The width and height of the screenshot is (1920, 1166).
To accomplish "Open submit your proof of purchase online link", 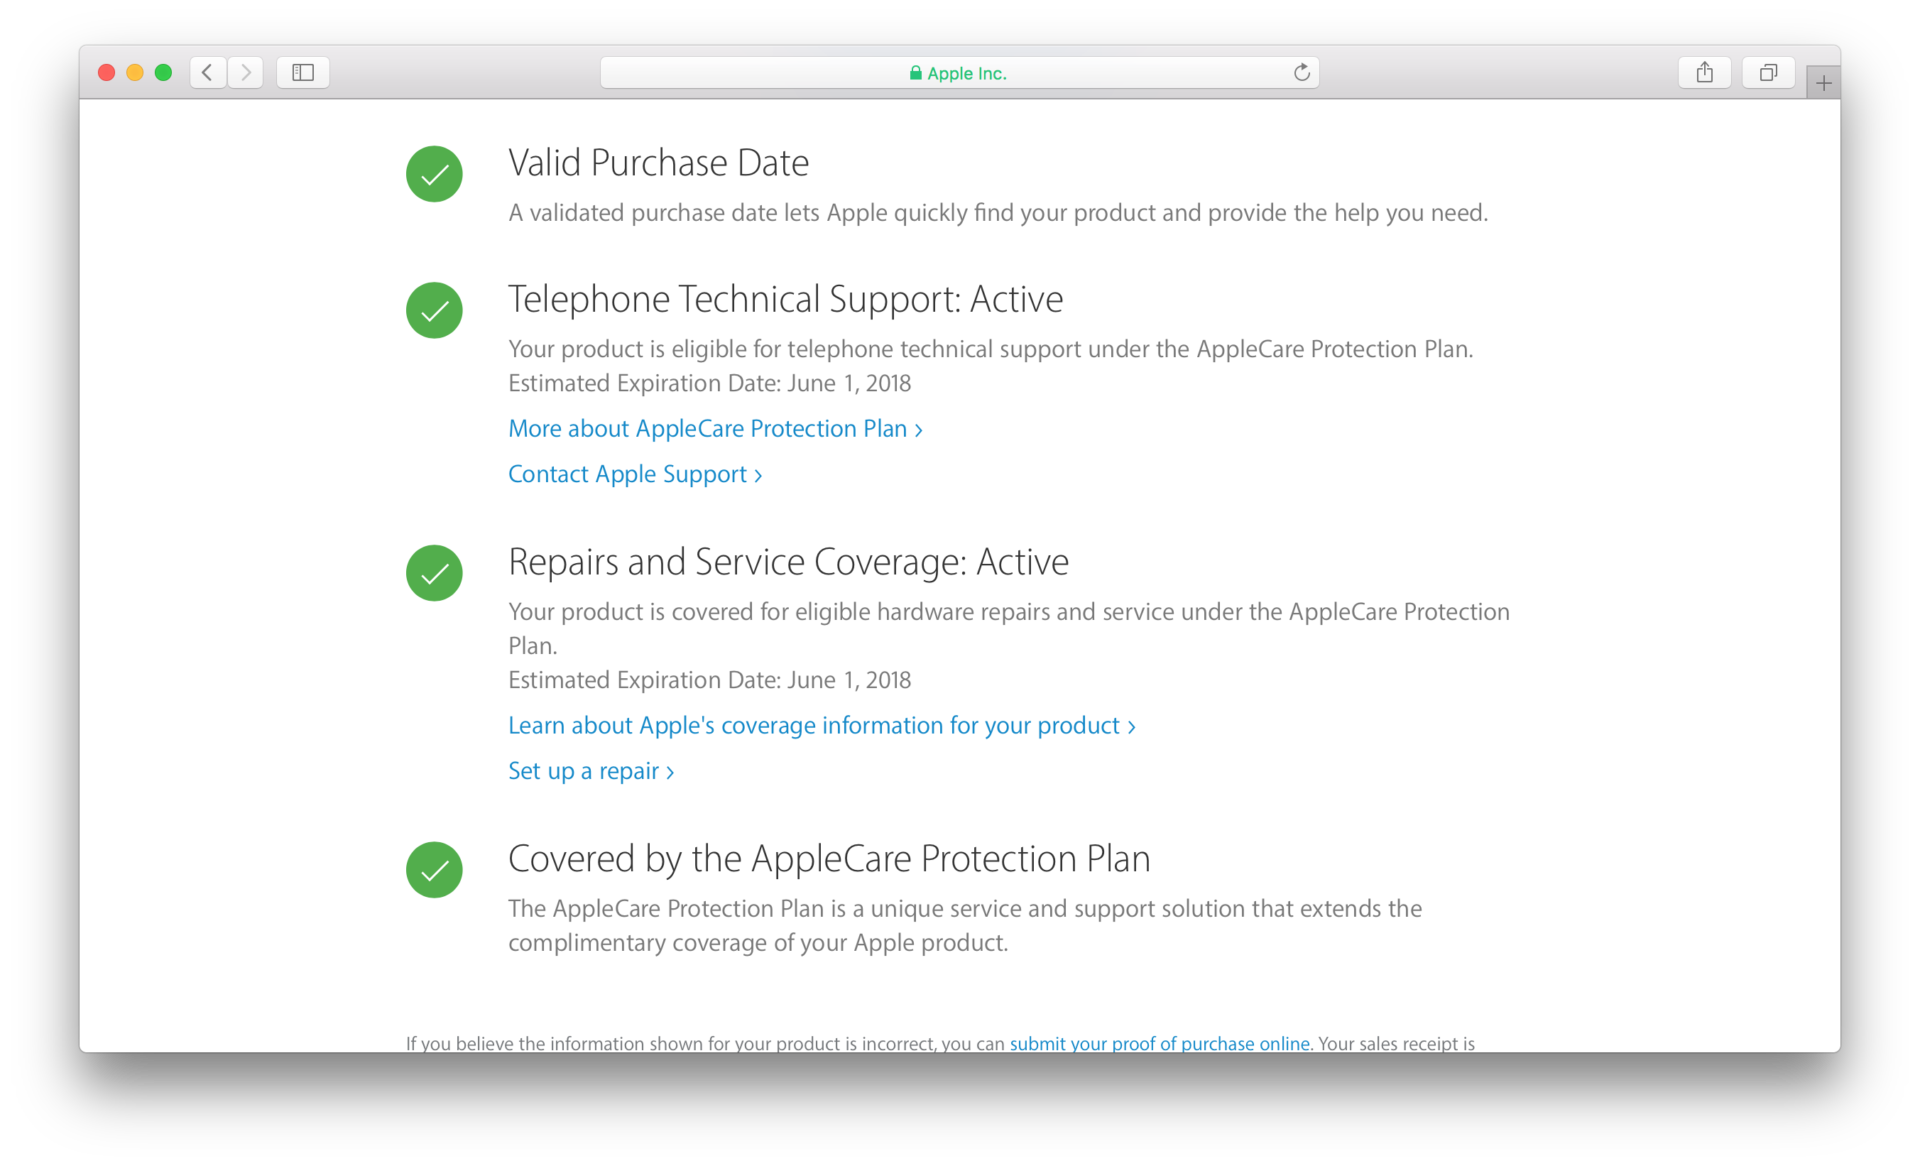I will click(x=1159, y=1043).
